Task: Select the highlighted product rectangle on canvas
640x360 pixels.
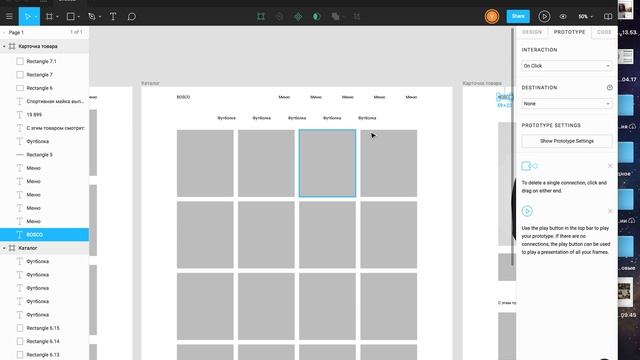Action: tap(327, 163)
